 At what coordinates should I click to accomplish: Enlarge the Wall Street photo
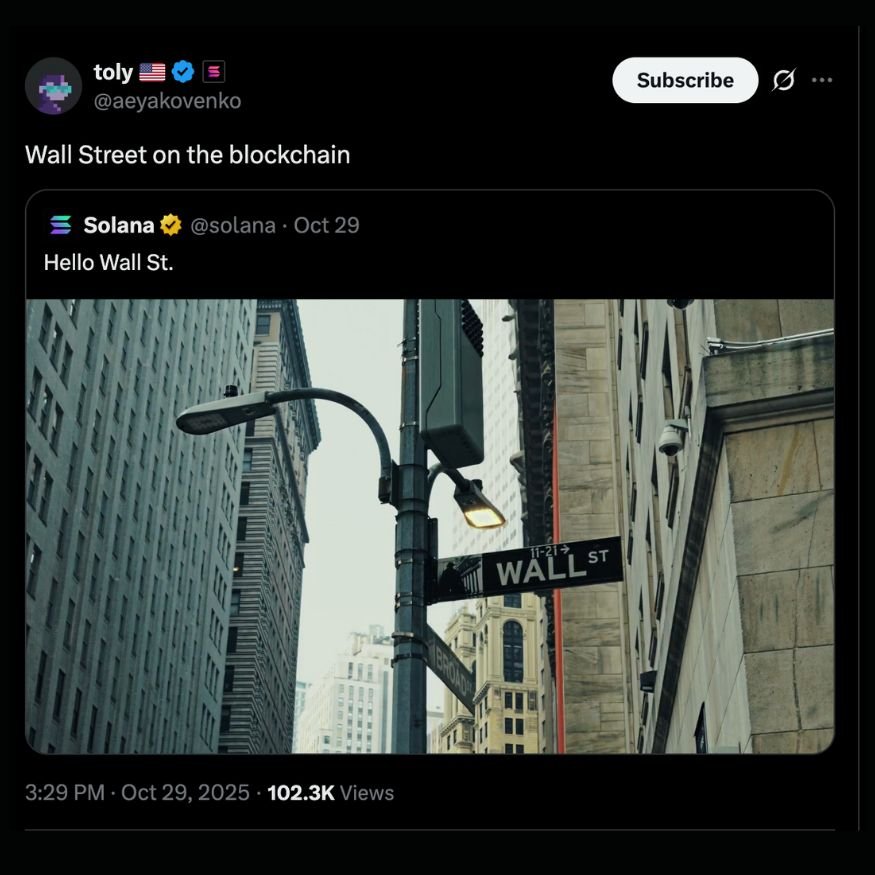[x=430, y=526]
